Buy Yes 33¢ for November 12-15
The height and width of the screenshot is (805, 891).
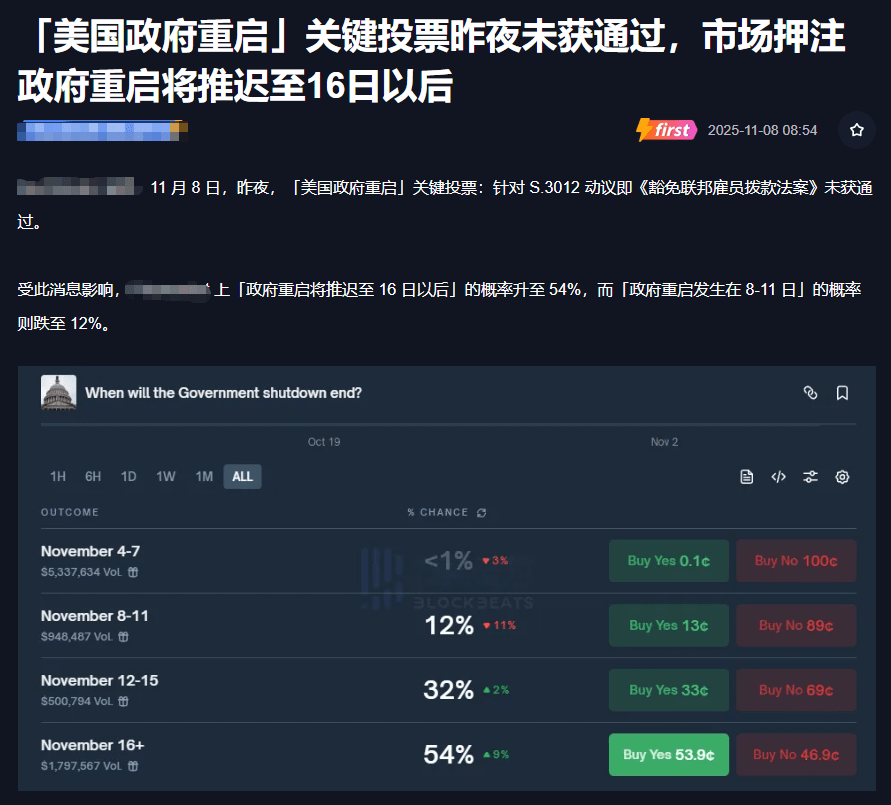tap(669, 690)
